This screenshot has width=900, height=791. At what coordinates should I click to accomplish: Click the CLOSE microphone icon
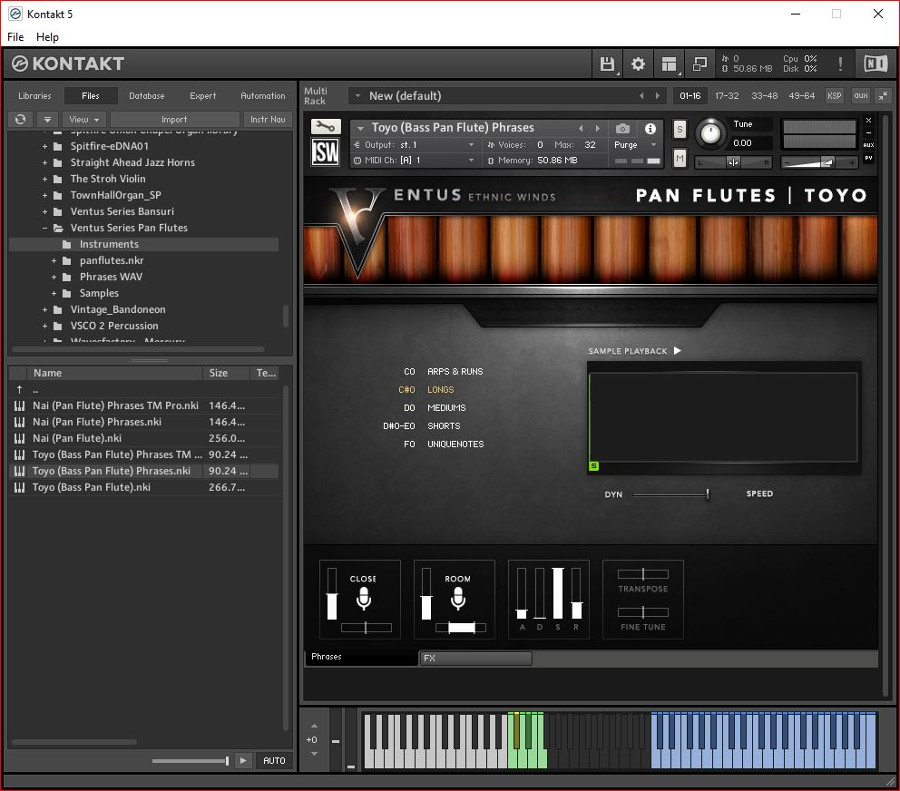click(x=363, y=598)
